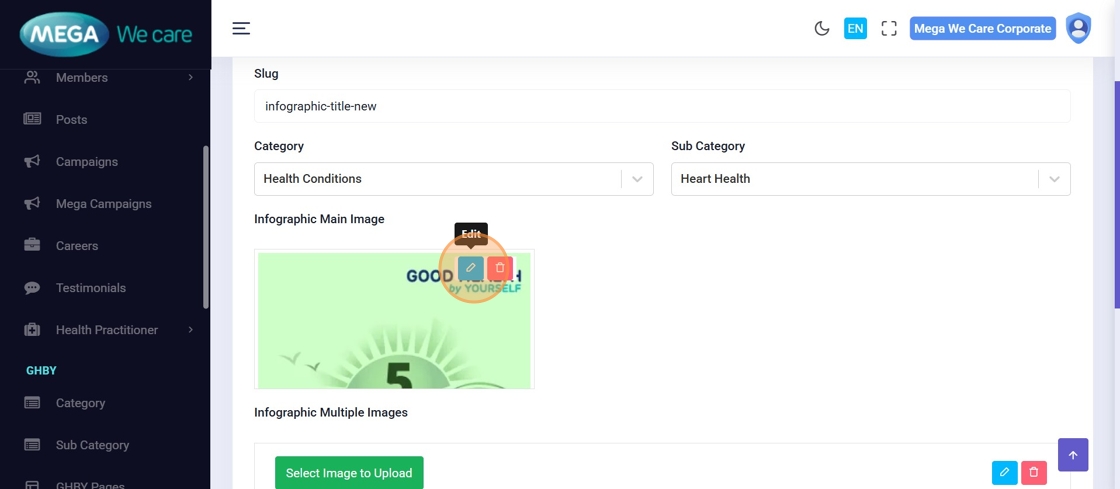The height and width of the screenshot is (489, 1120).
Task: Click the Slug input field
Action: [x=662, y=106]
